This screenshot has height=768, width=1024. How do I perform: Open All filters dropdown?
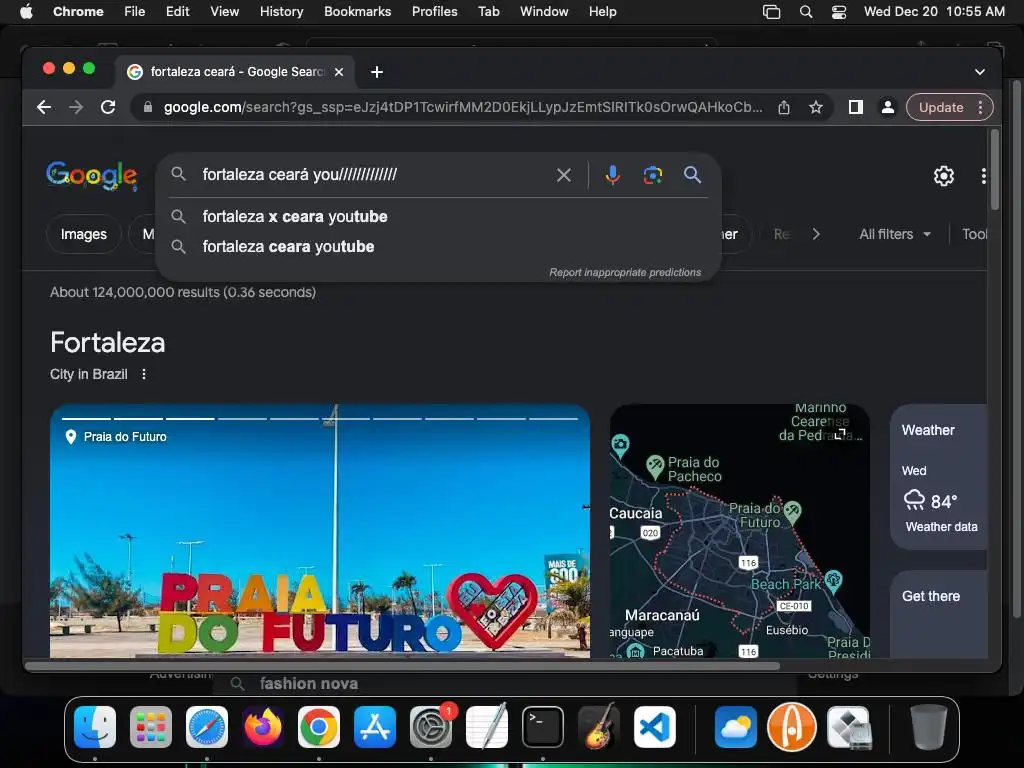[895, 234]
